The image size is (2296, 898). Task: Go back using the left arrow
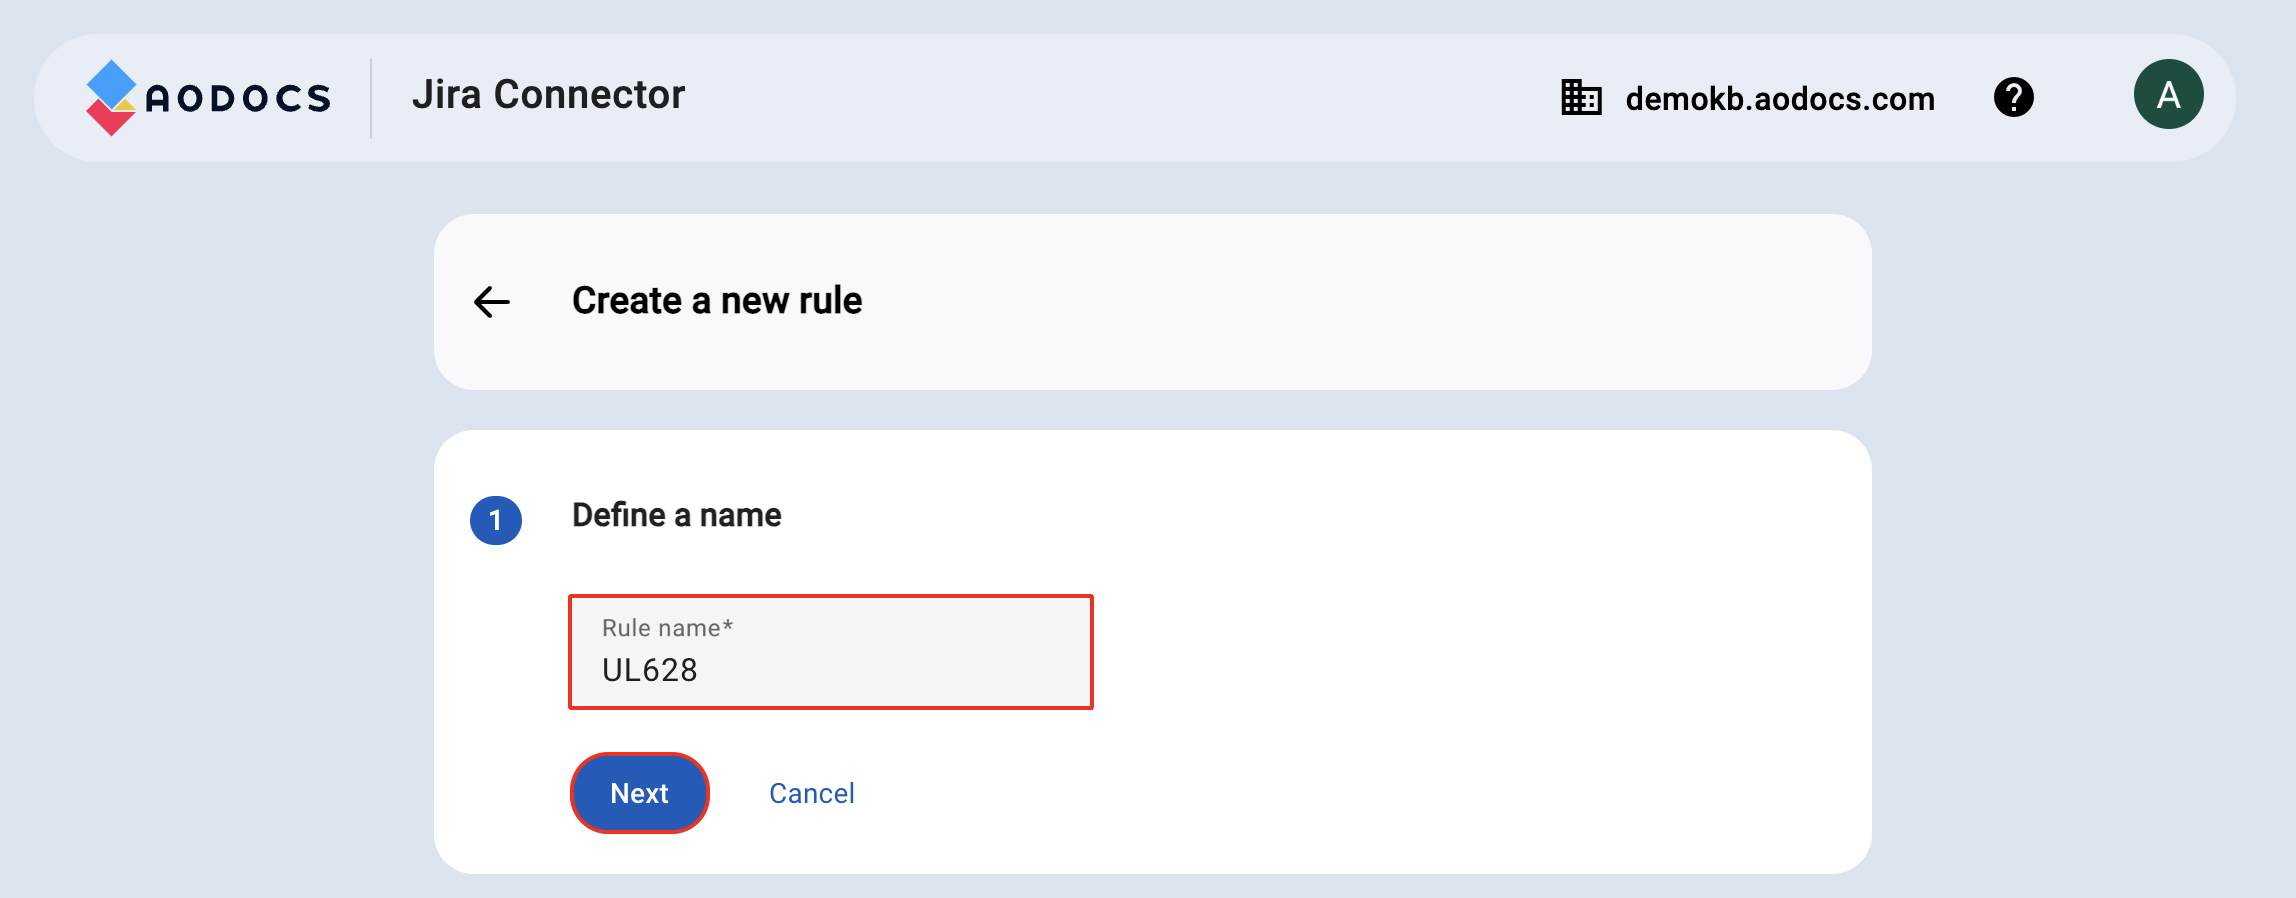point(491,301)
